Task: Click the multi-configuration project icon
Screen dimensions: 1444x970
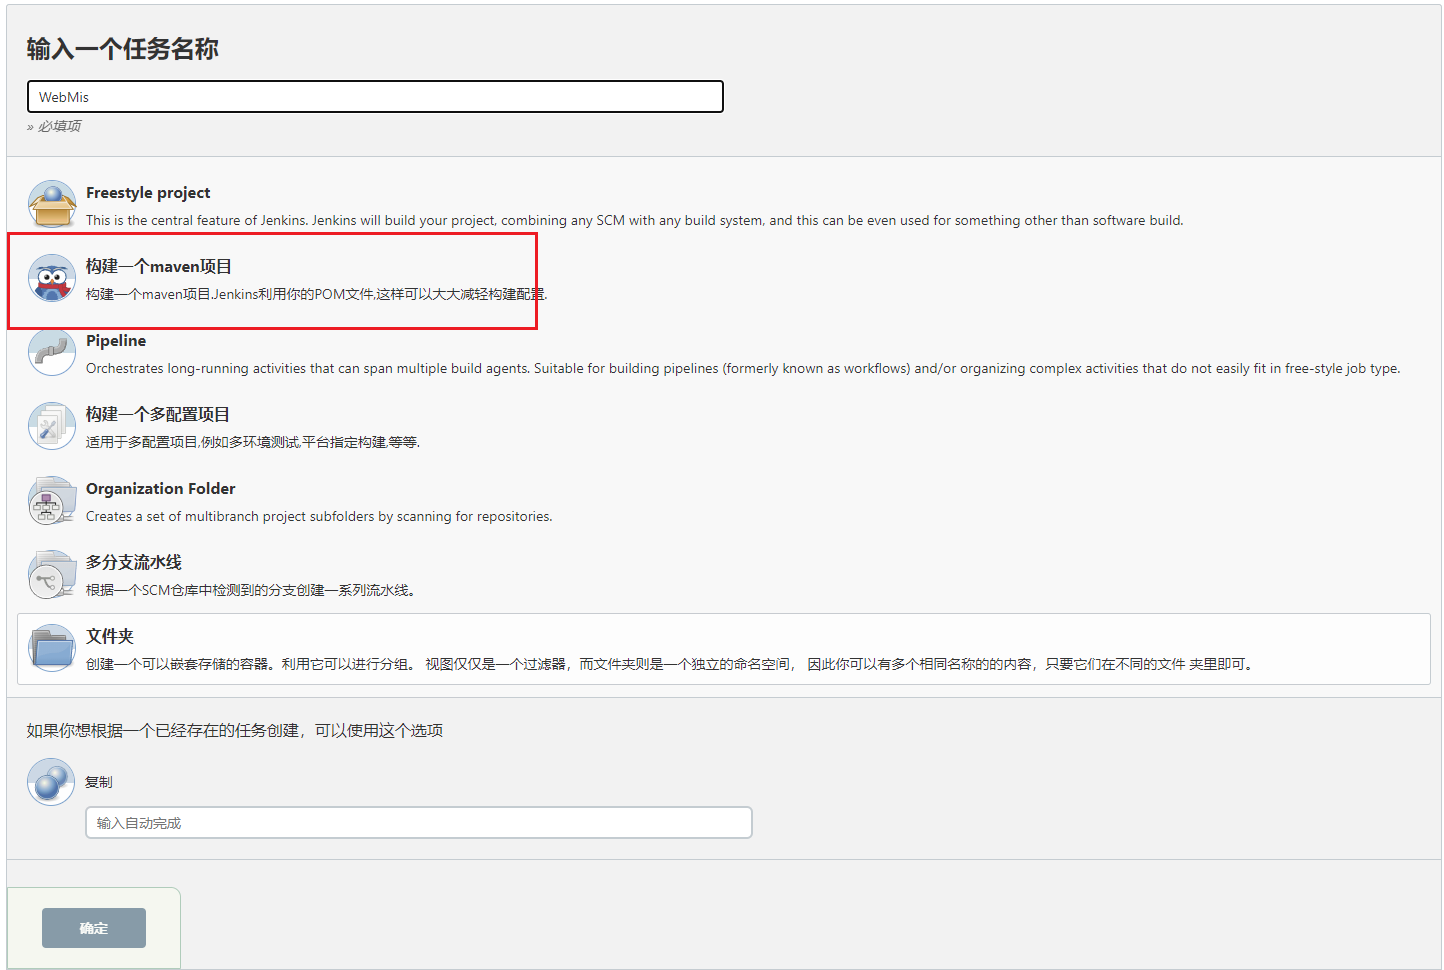Action: point(52,426)
